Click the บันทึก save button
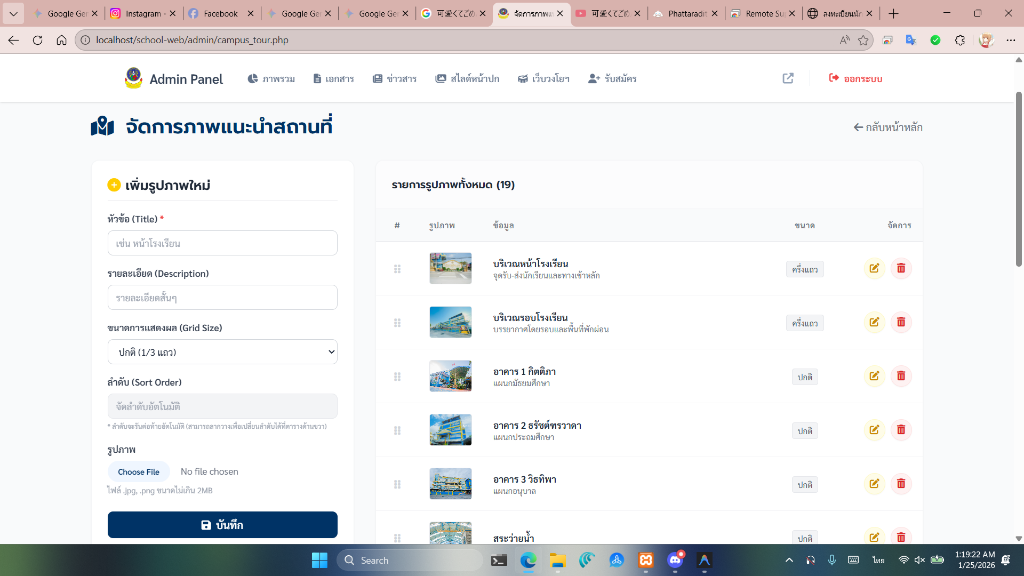1024x576 pixels. (x=222, y=524)
